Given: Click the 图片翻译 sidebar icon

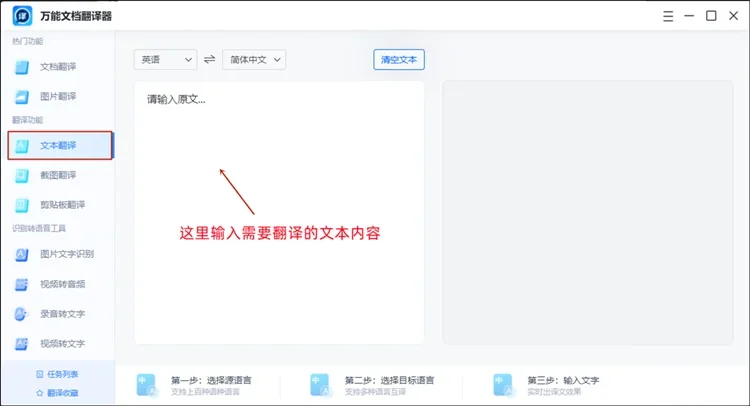Looking at the screenshot, I should 22,97.
